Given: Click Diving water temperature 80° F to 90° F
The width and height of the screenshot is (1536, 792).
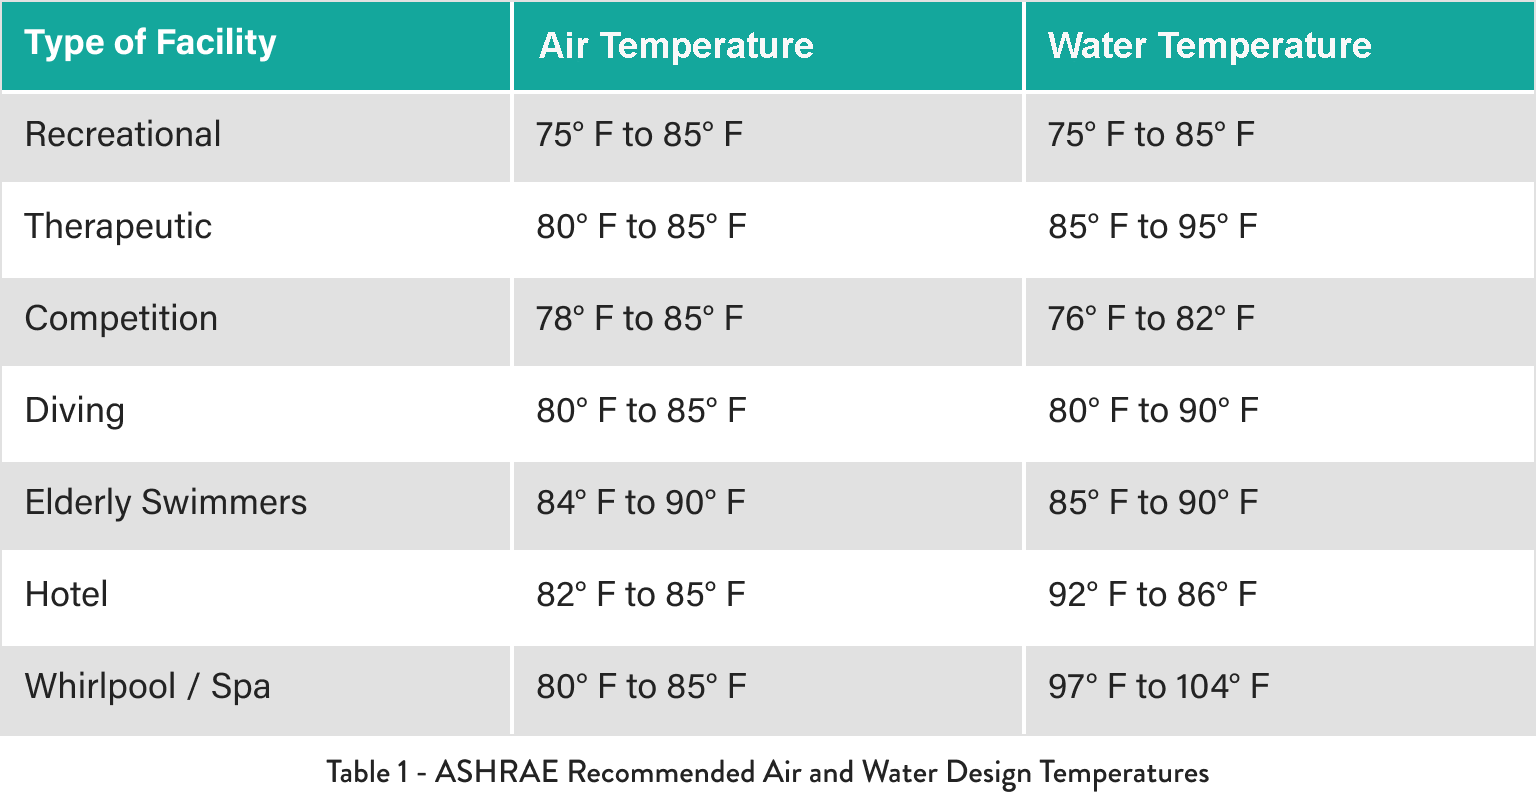Looking at the screenshot, I should pos(1153,411).
